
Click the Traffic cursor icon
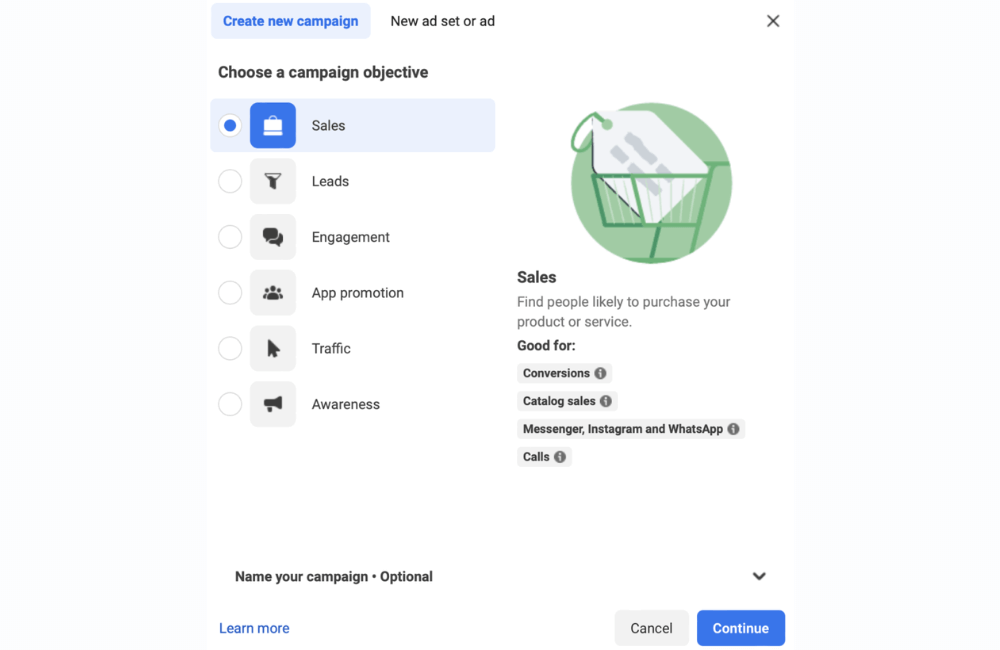click(273, 349)
